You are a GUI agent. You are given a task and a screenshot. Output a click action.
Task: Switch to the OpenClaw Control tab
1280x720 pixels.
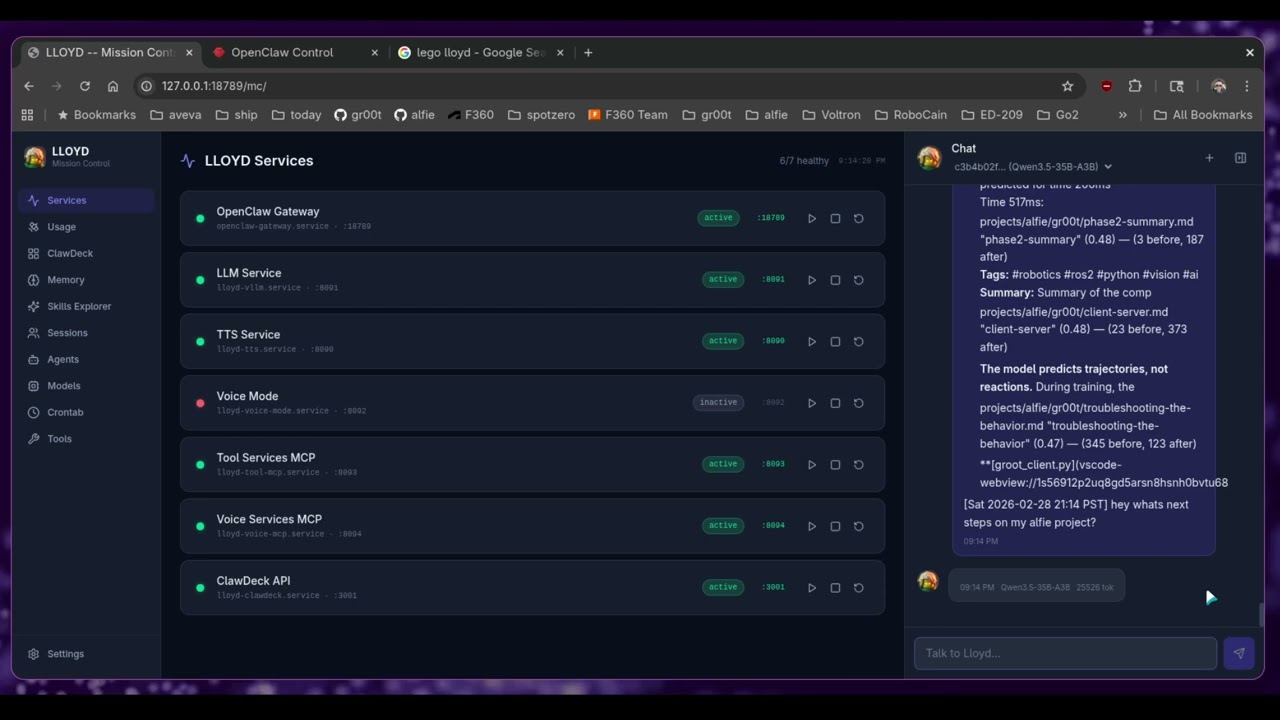295,52
